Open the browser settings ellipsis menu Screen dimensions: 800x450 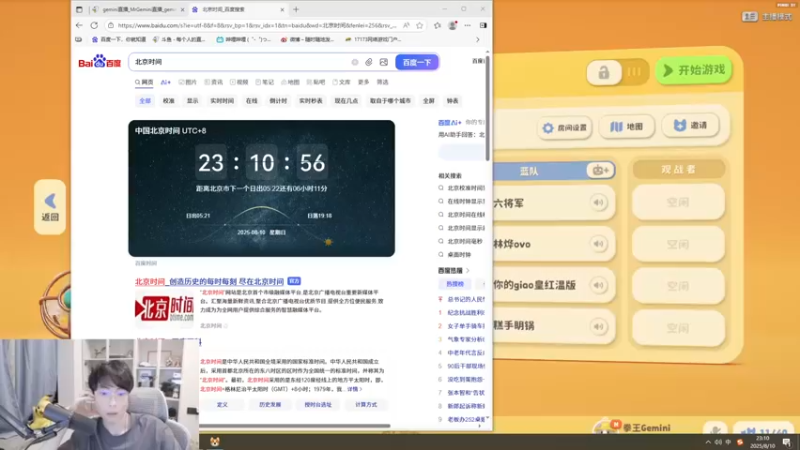click(x=467, y=25)
